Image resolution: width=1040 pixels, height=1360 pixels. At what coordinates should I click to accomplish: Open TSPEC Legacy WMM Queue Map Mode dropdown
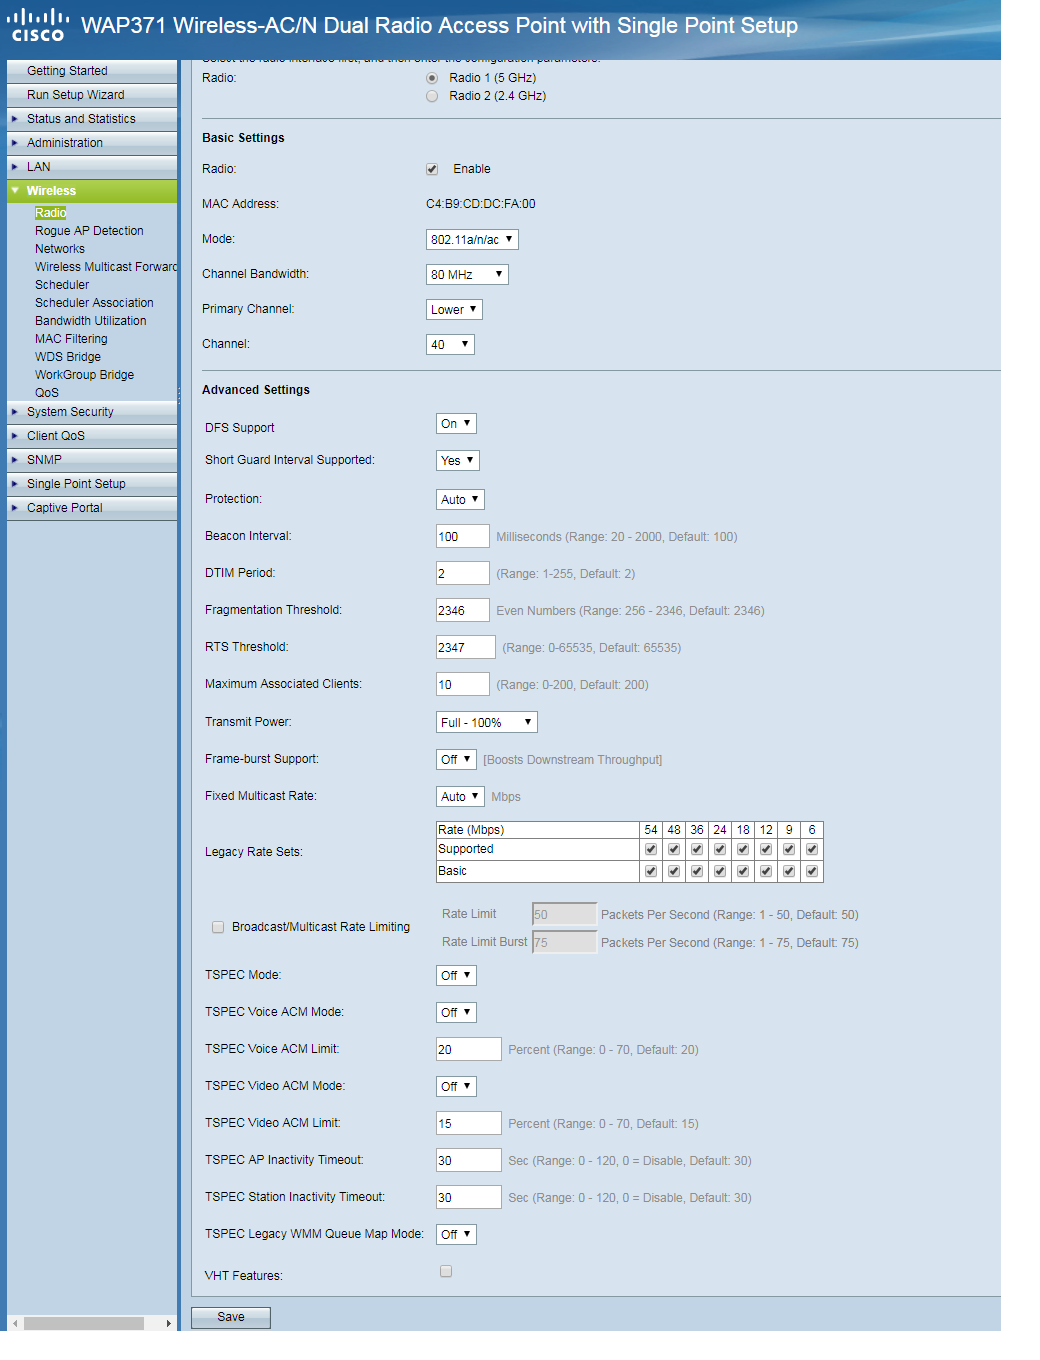point(456,1234)
